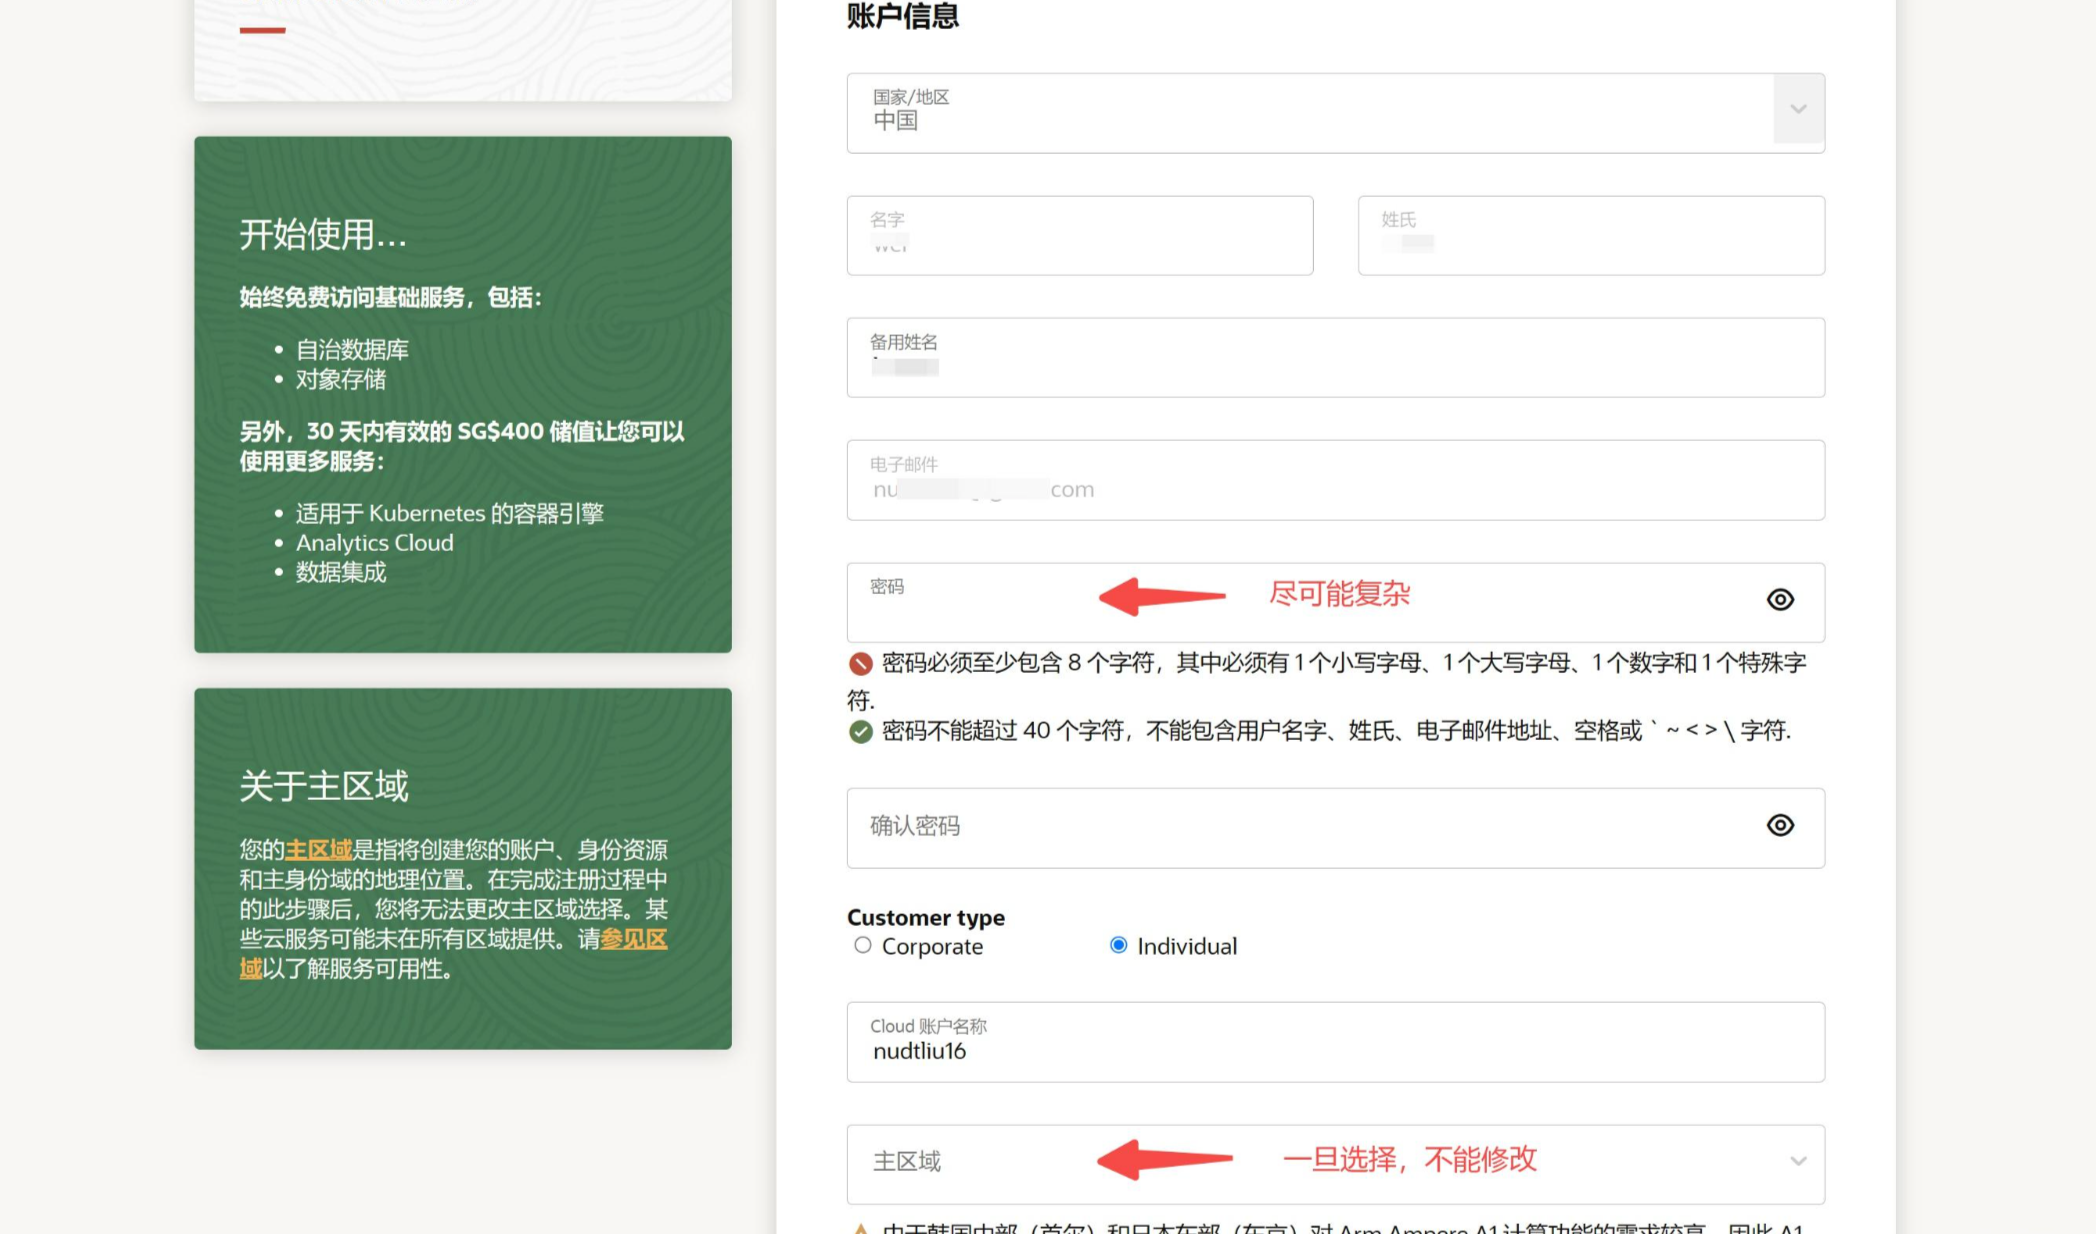Follow the 参见区域 link

pyautogui.click(x=633, y=940)
